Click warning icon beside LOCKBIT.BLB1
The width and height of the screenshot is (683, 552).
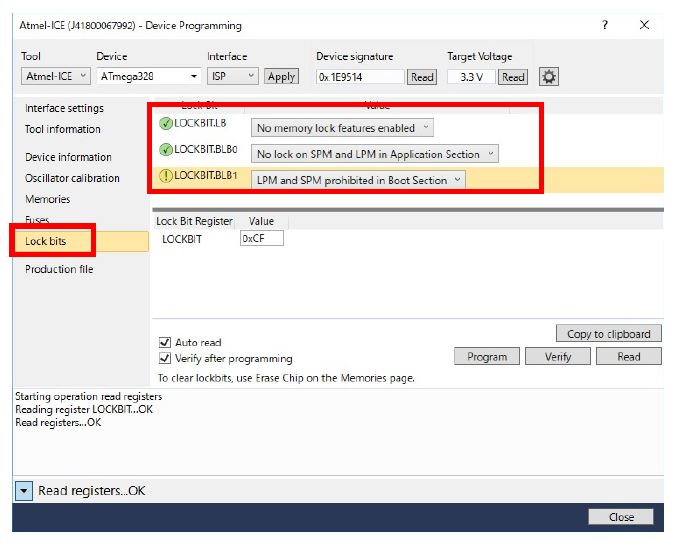coord(166,176)
